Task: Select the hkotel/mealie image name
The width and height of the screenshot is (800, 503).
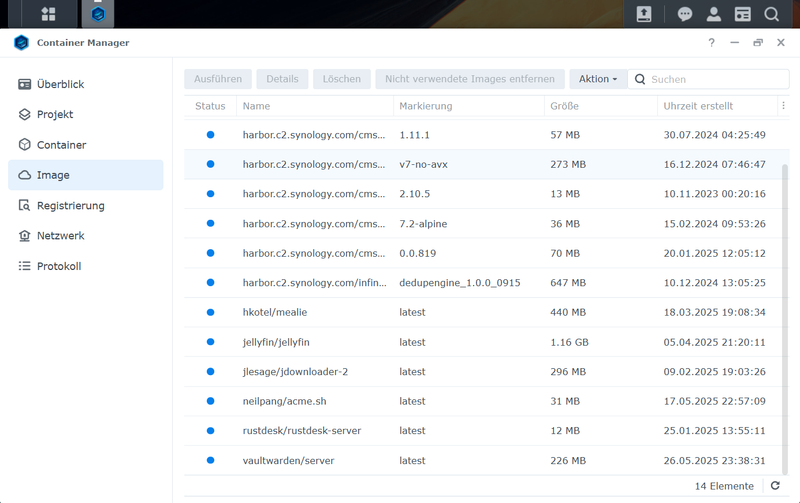Action: tap(275, 312)
